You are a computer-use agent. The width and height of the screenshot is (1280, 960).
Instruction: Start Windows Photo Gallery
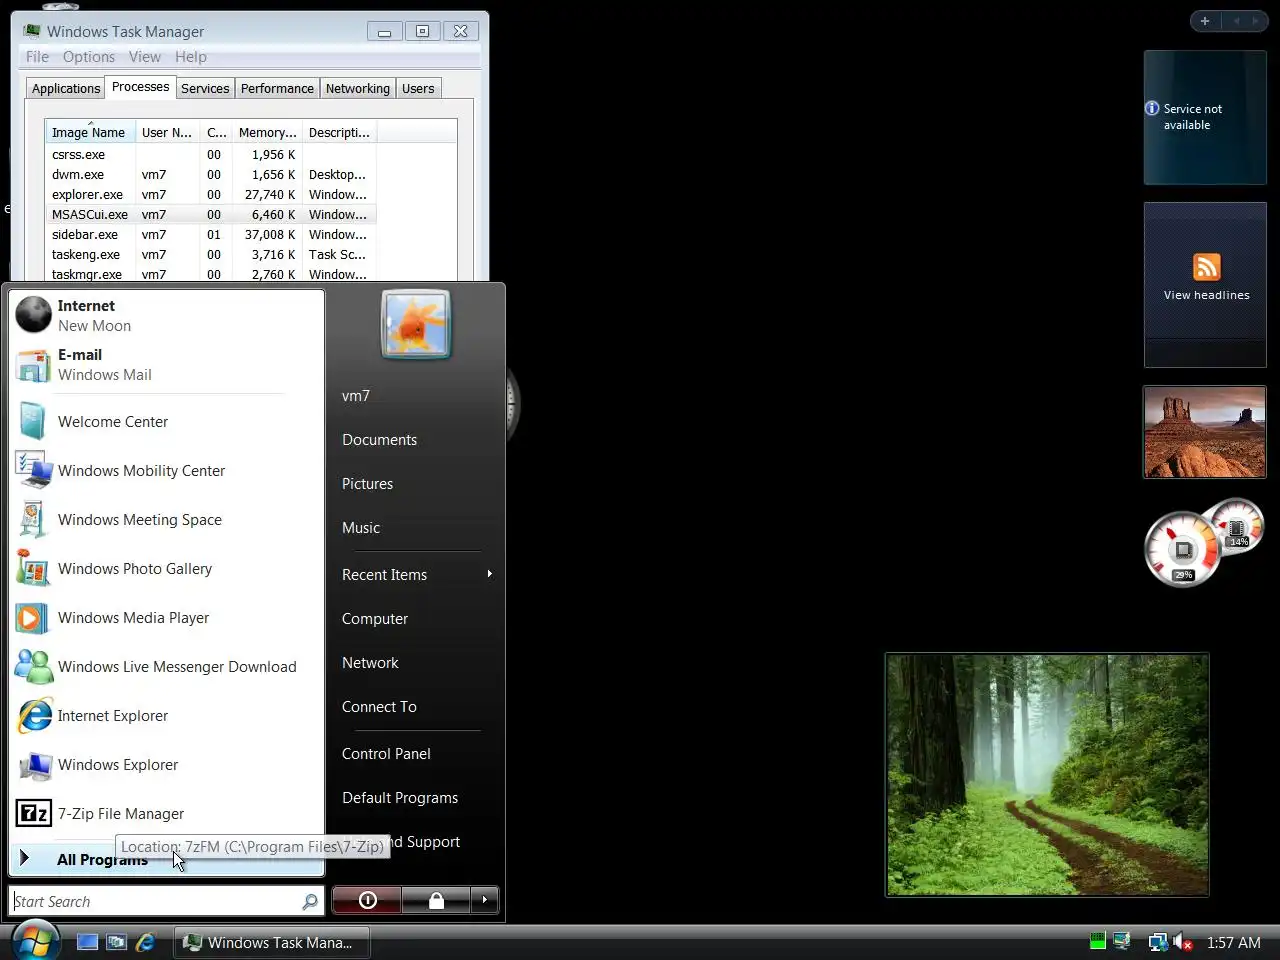coord(167,569)
